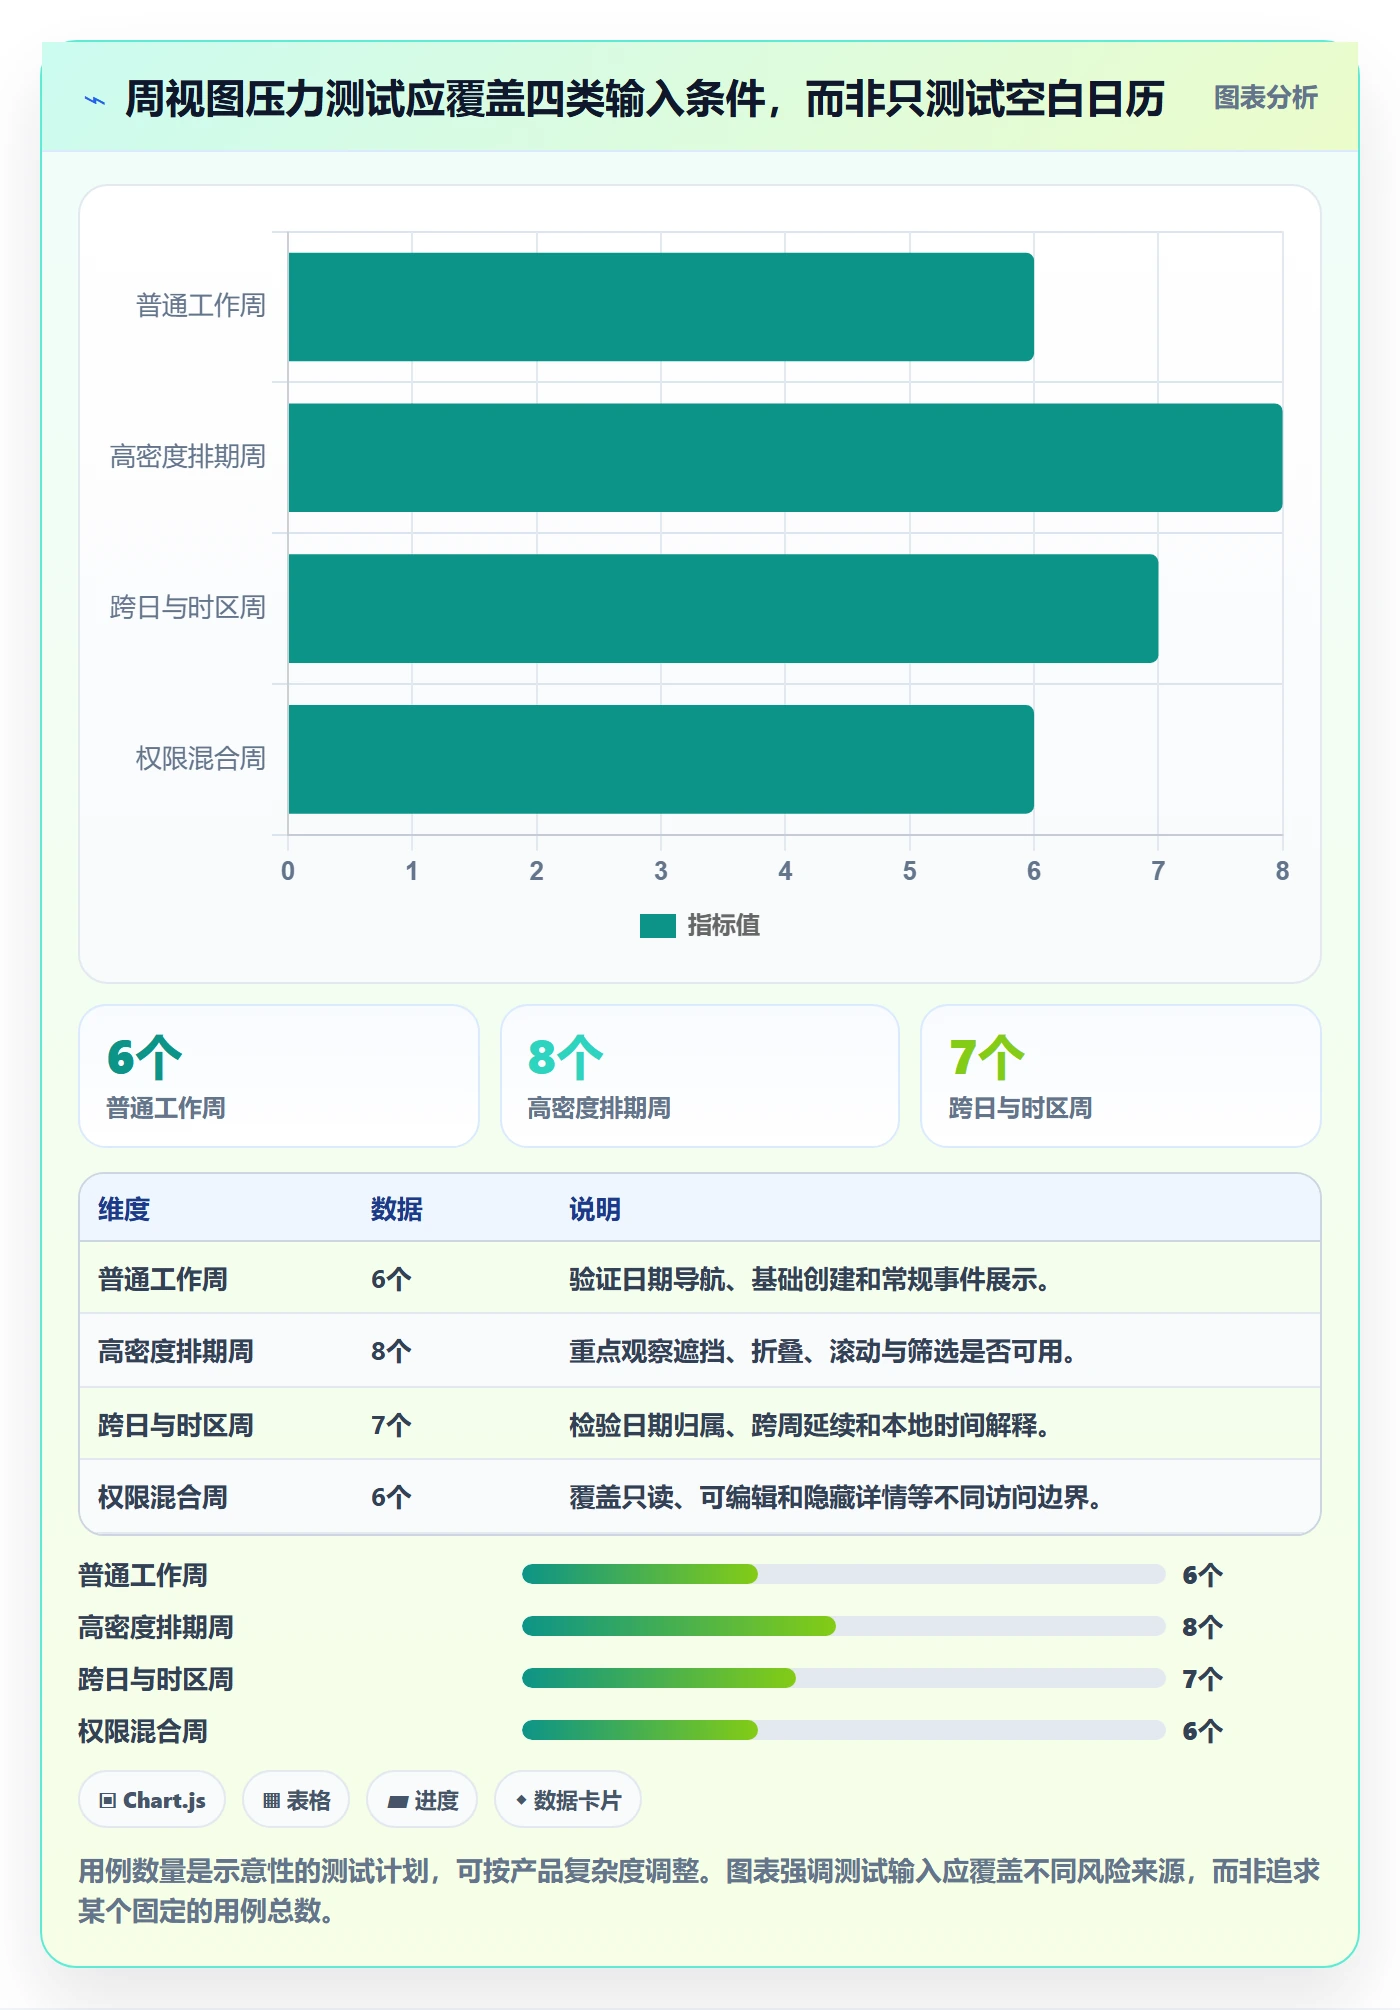Image resolution: width=1400 pixels, height=2010 pixels.
Task: Click description 覆盖只读、可编辑和隐藏详情等不同访问边界
Action: click(835, 1497)
